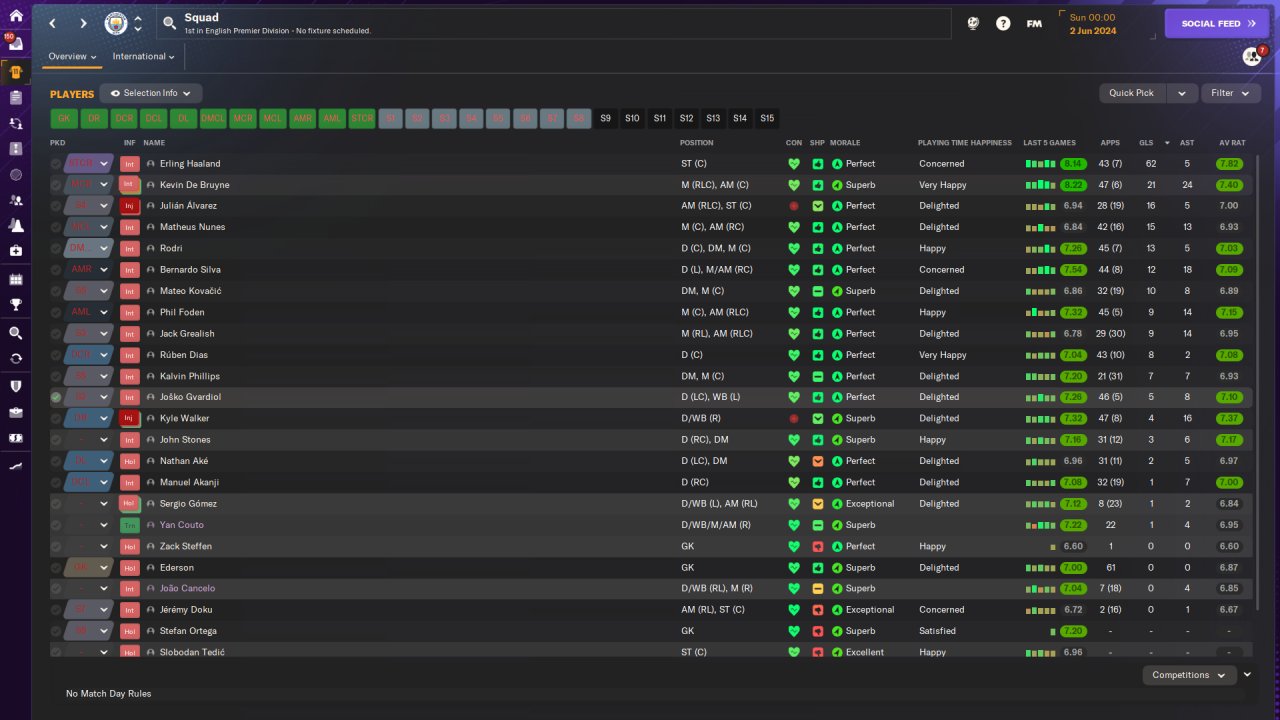Toggle selection tick for Rúben Dias
1280x720 pixels.
pos(56,355)
